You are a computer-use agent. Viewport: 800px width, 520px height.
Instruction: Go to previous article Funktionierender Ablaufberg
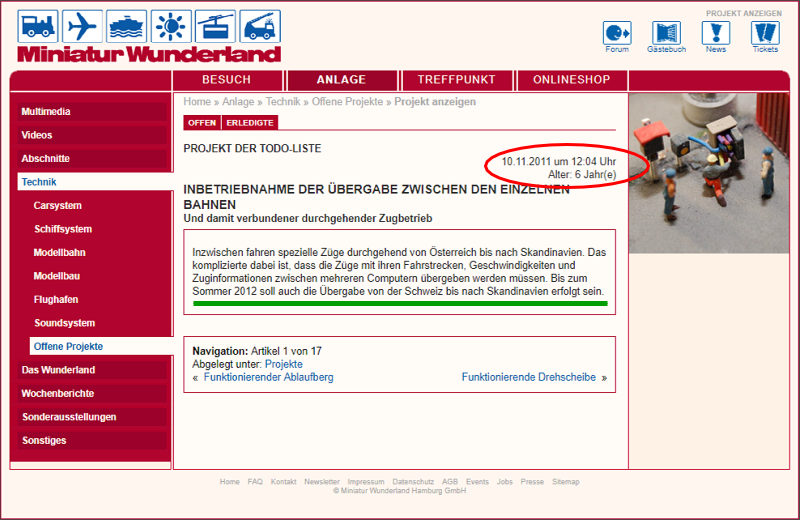click(x=268, y=377)
